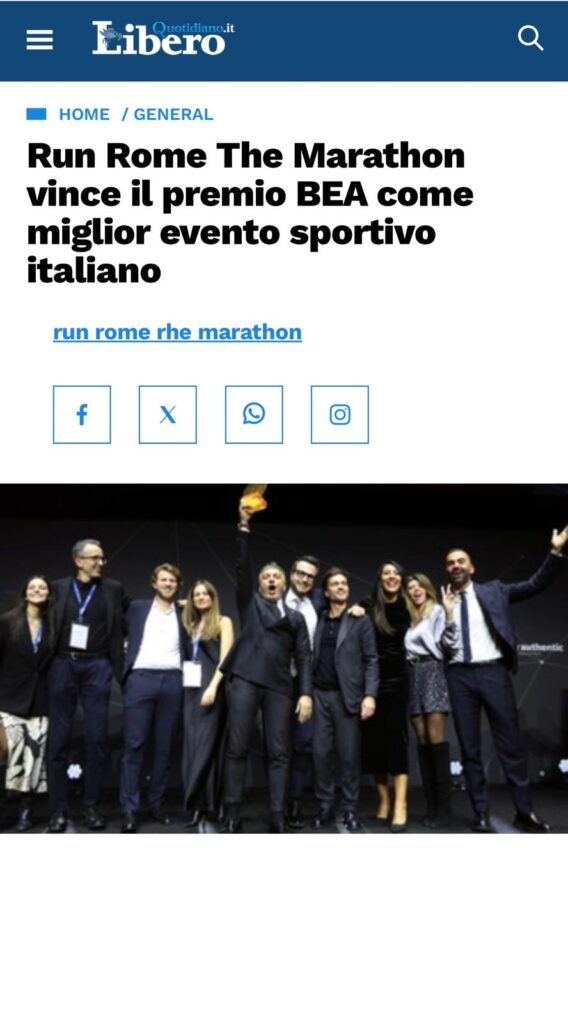
Task: Share the article on Instagram
Action: point(339,415)
